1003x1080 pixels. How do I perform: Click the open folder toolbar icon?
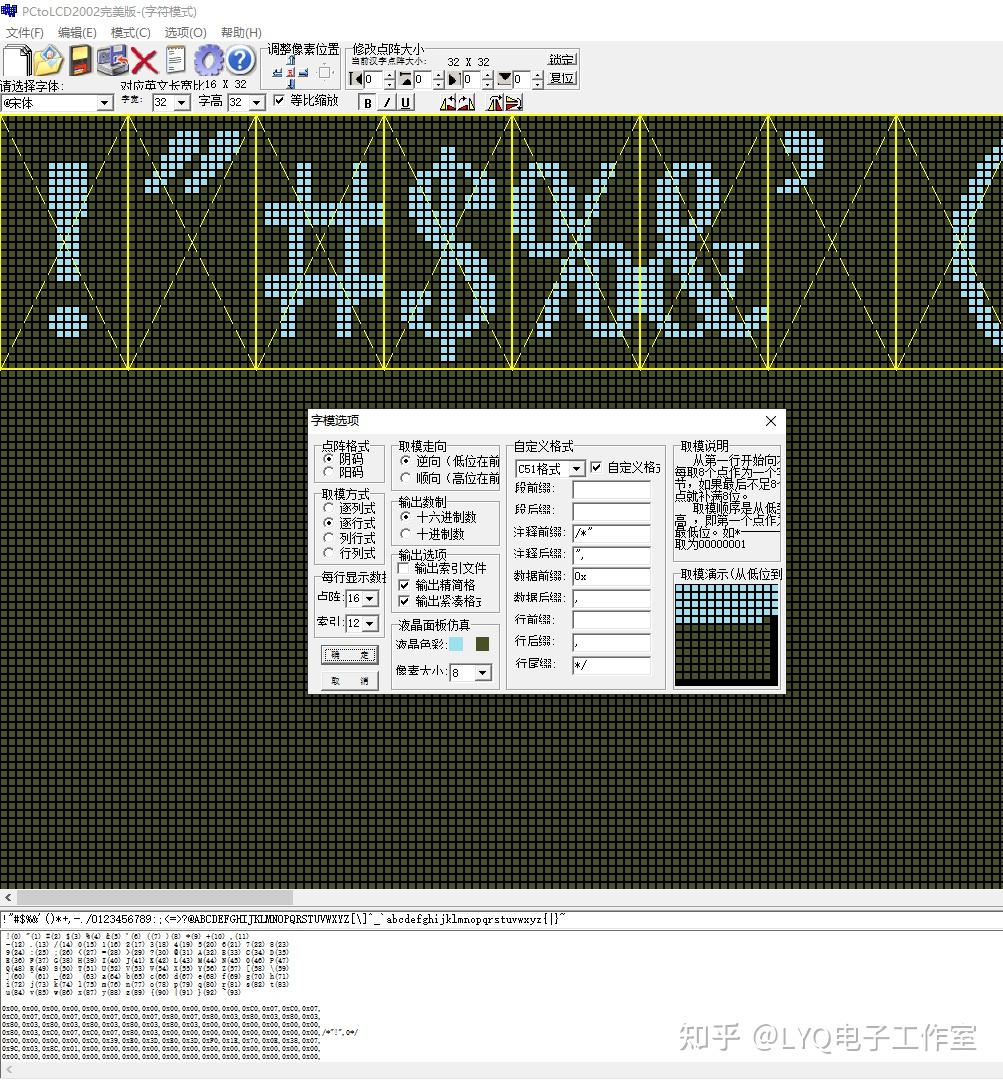click(x=48, y=61)
